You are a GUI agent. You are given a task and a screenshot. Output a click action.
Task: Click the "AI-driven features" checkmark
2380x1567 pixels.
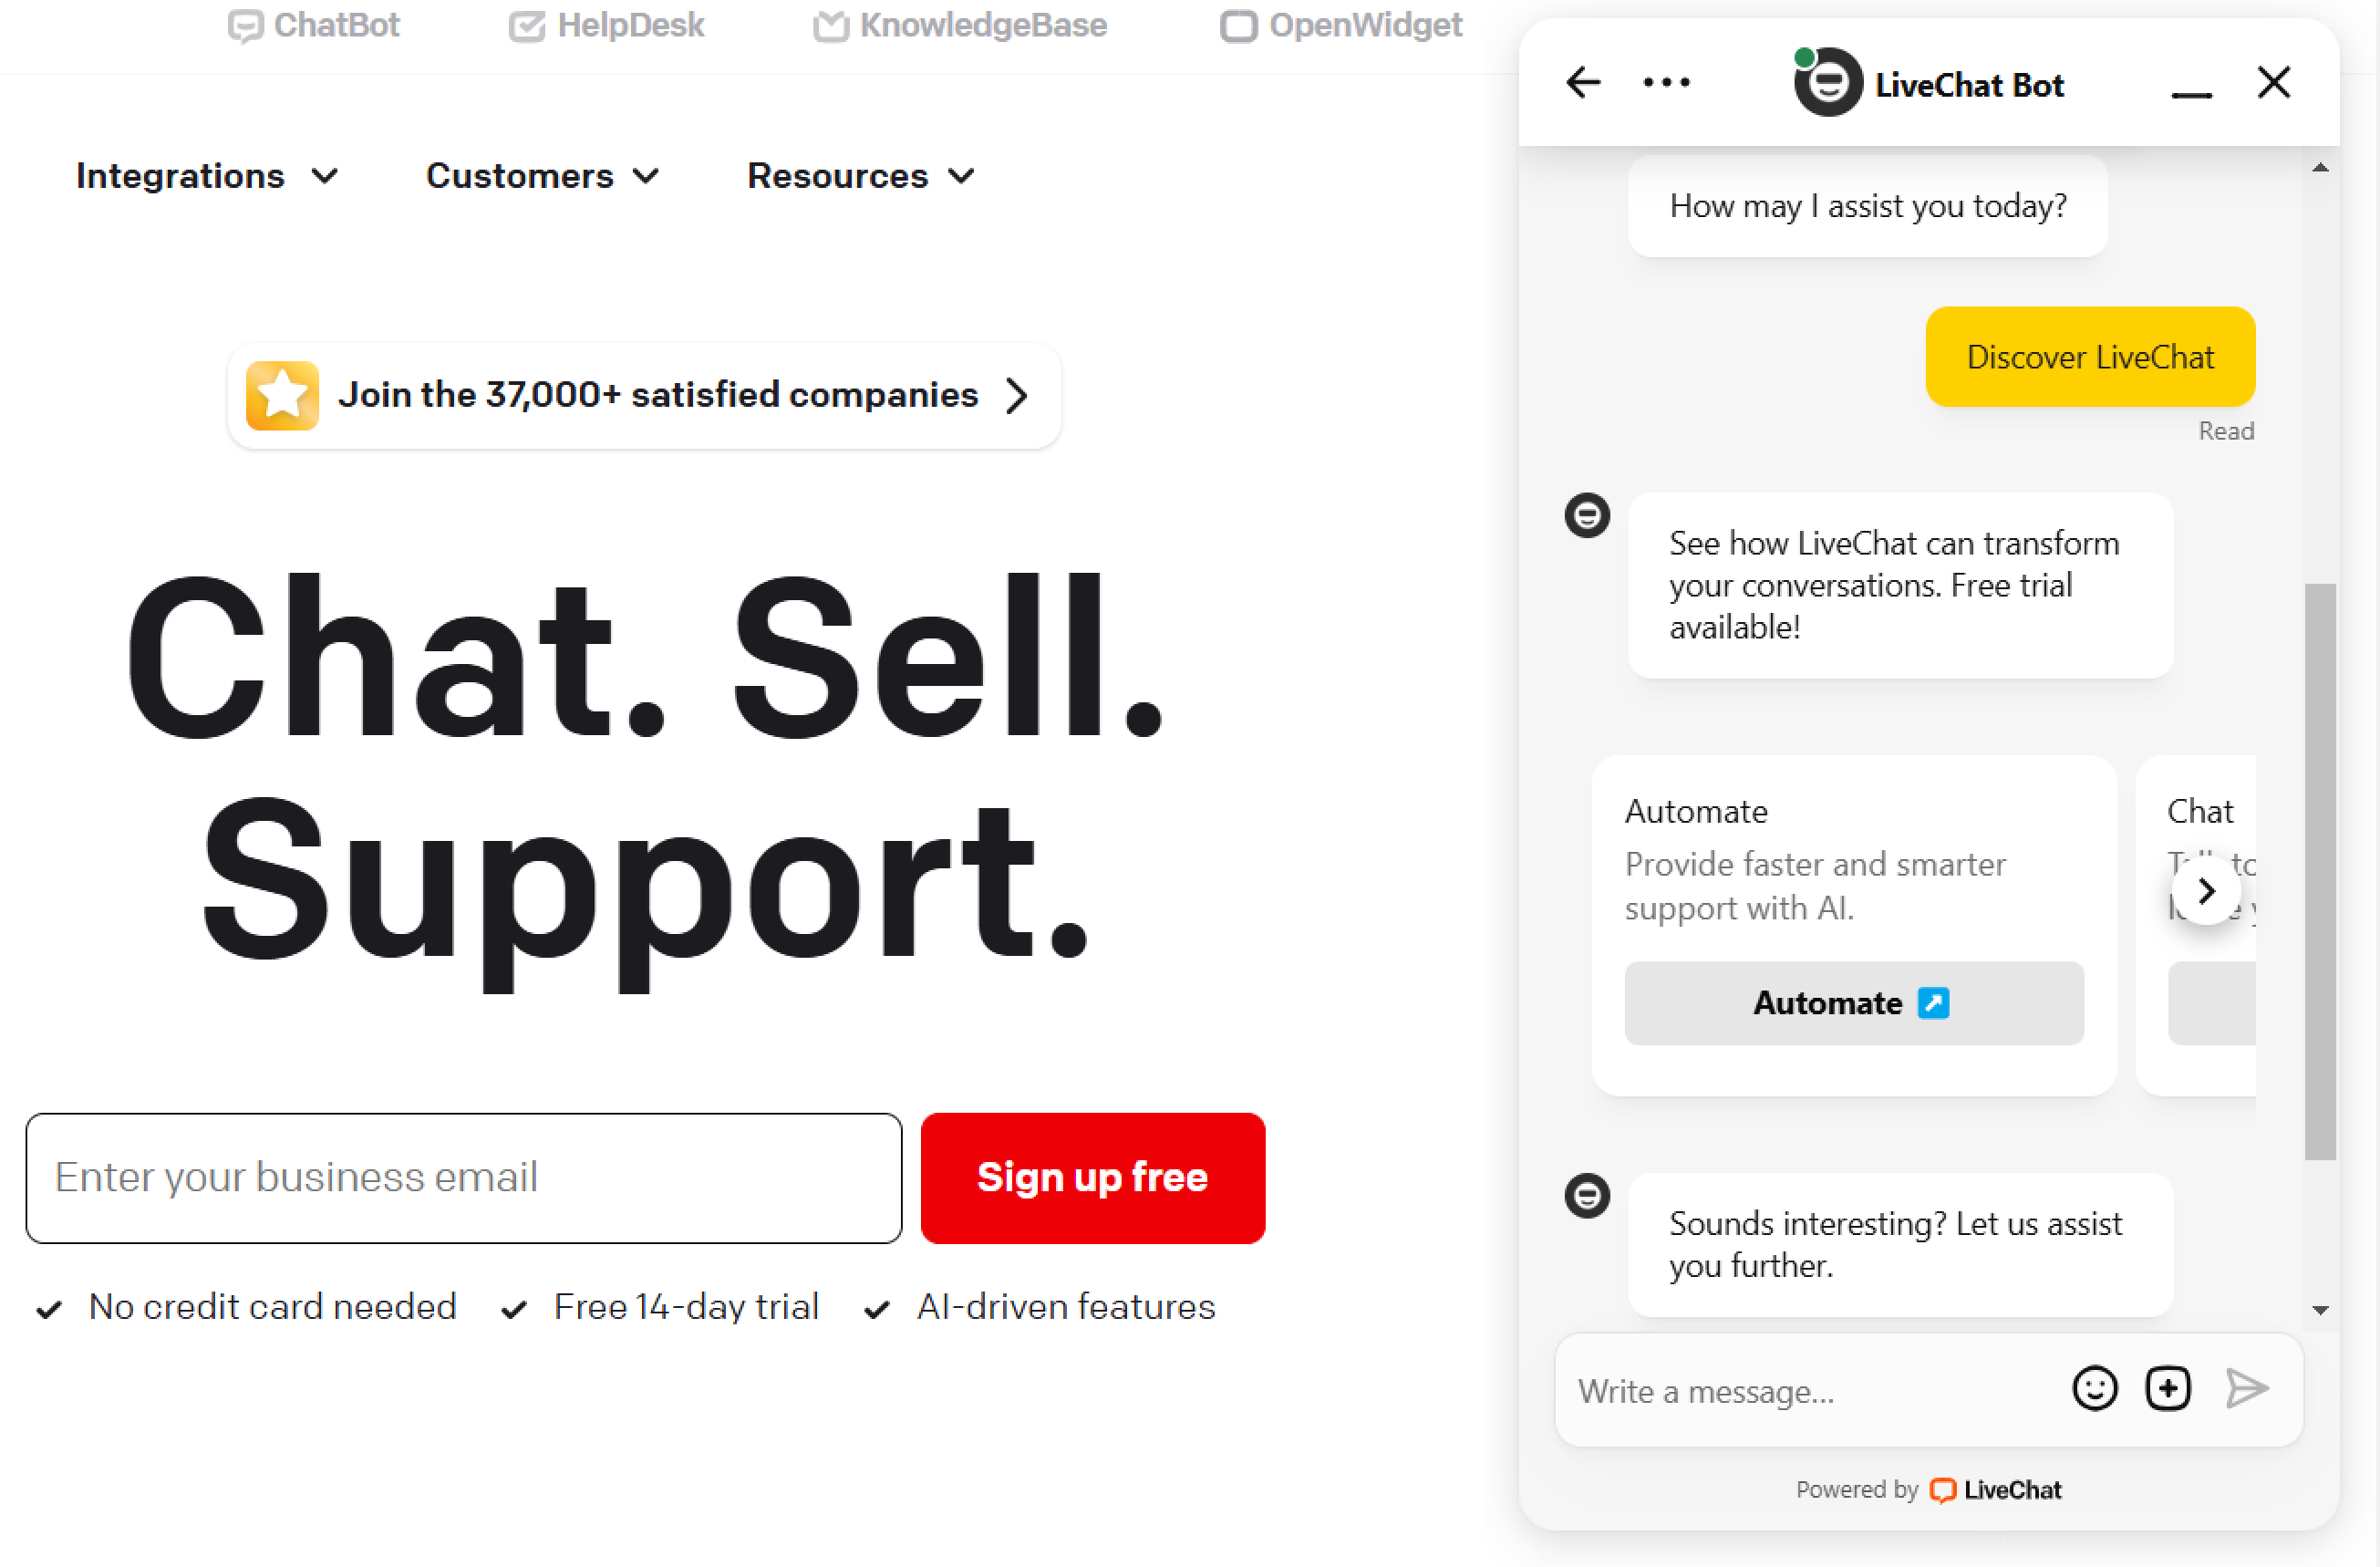coord(877,1308)
